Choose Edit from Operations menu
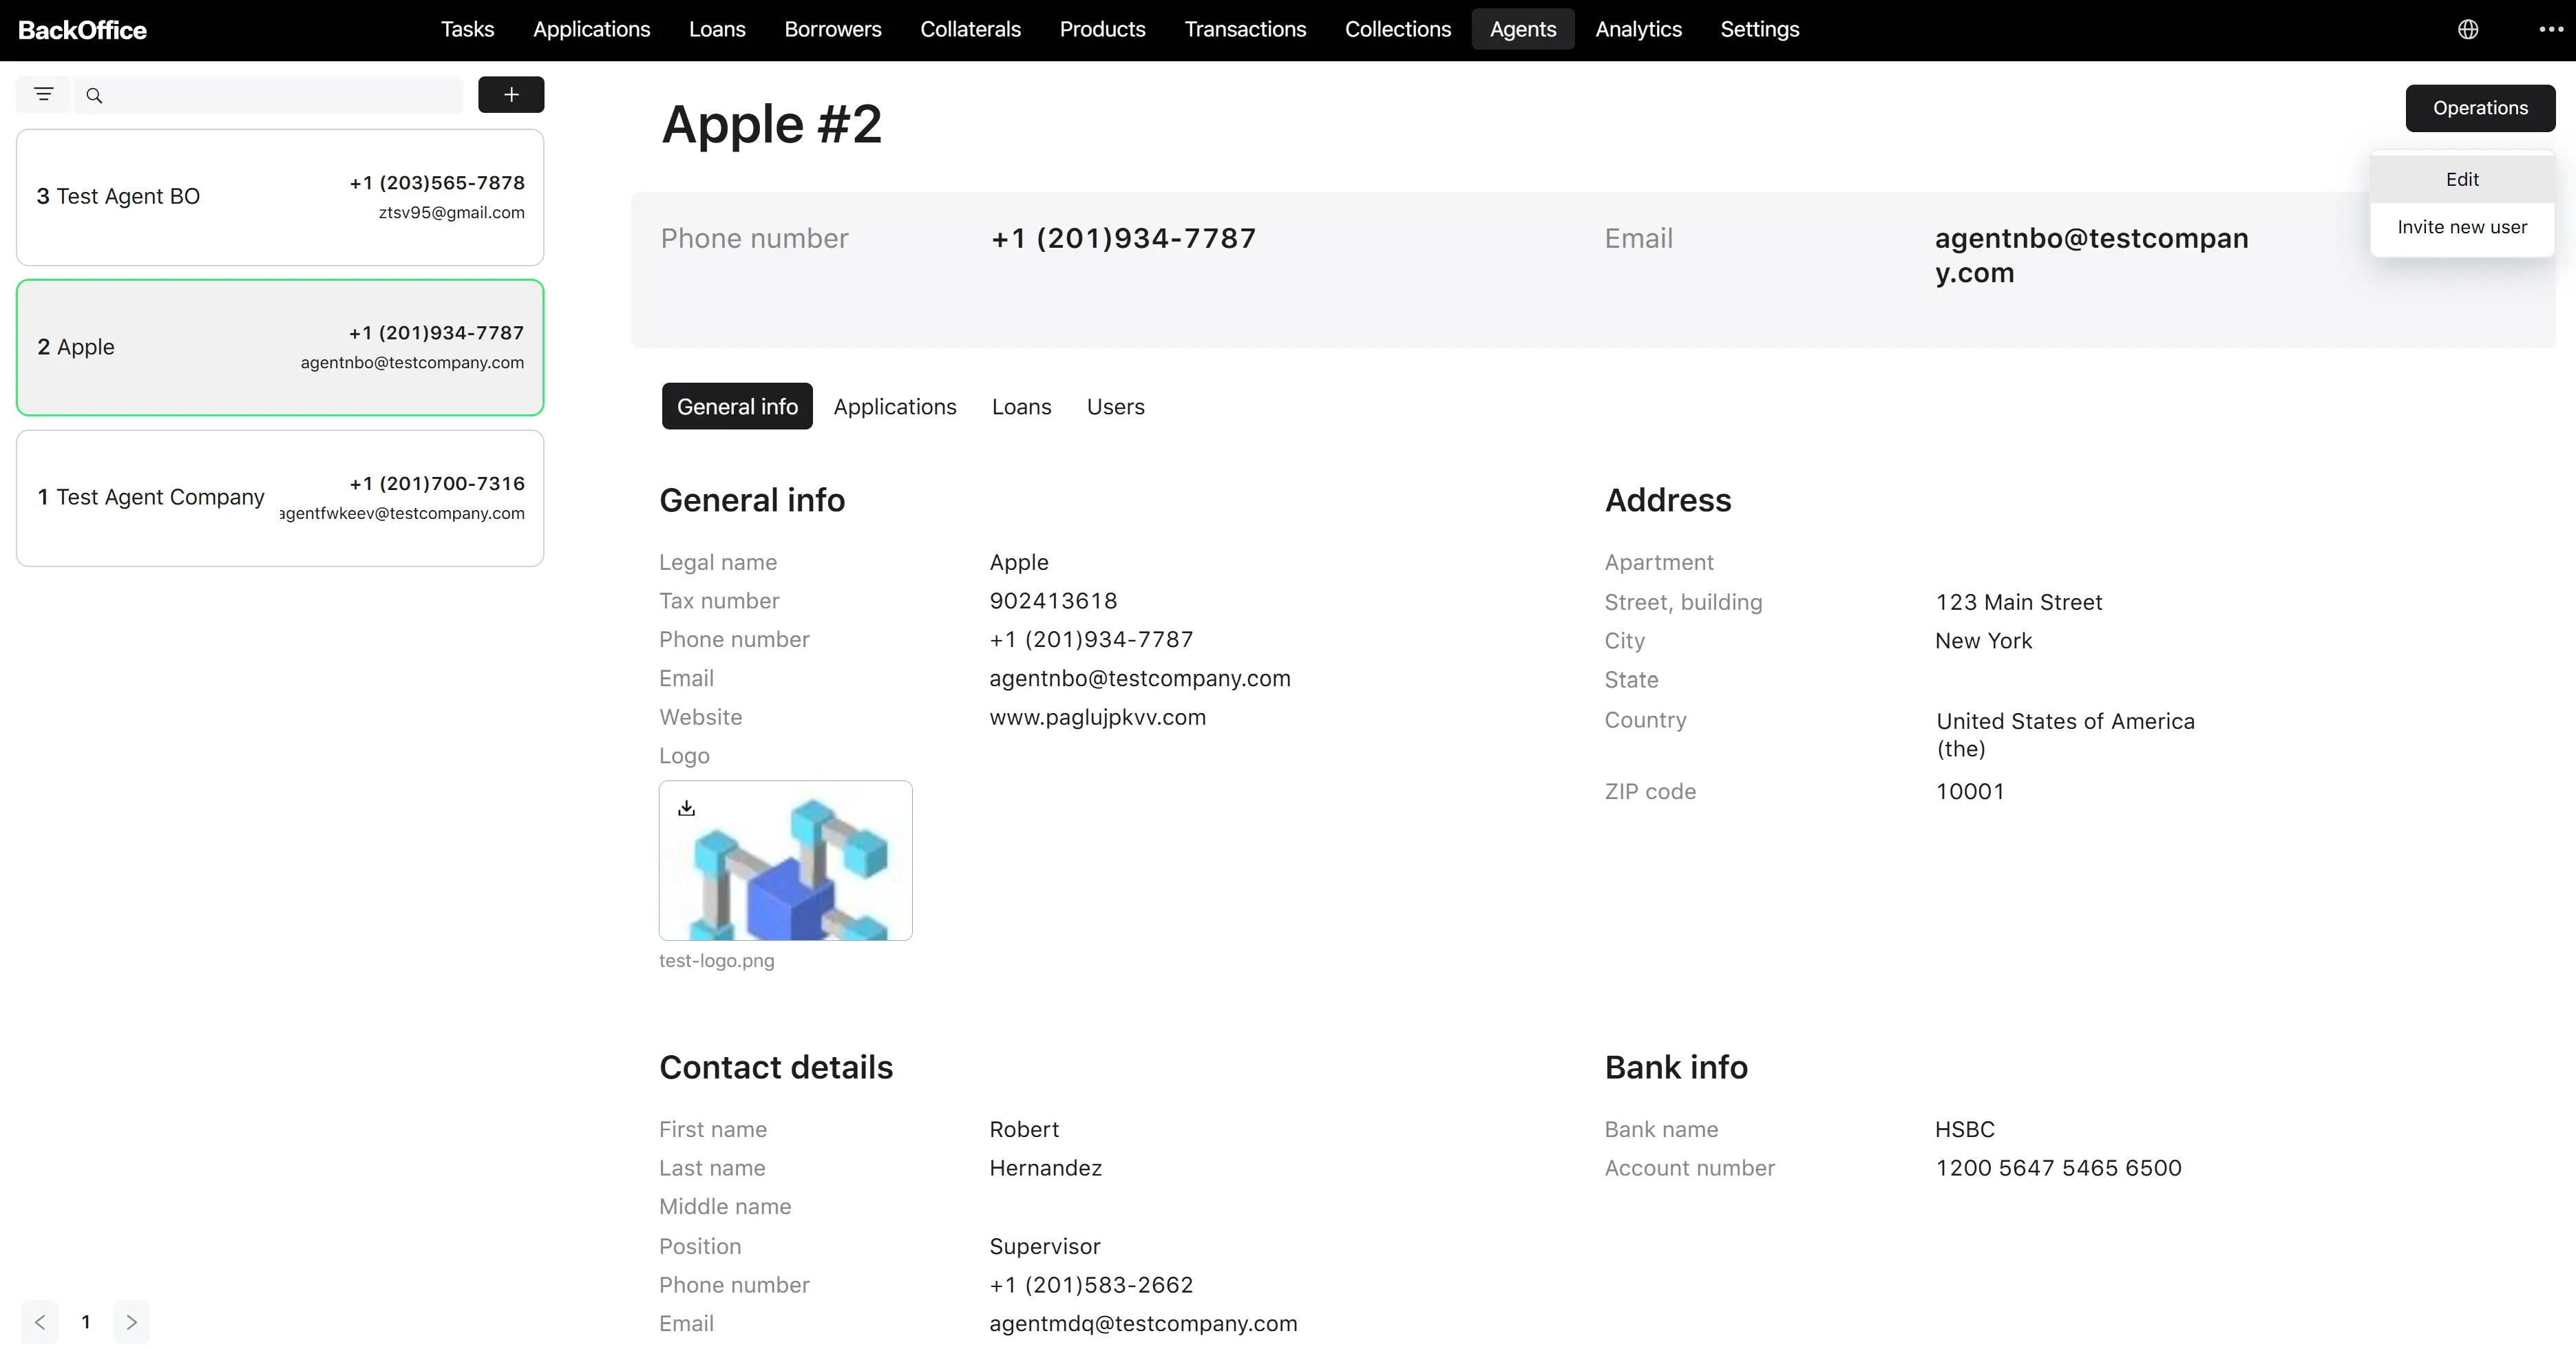 (2462, 179)
